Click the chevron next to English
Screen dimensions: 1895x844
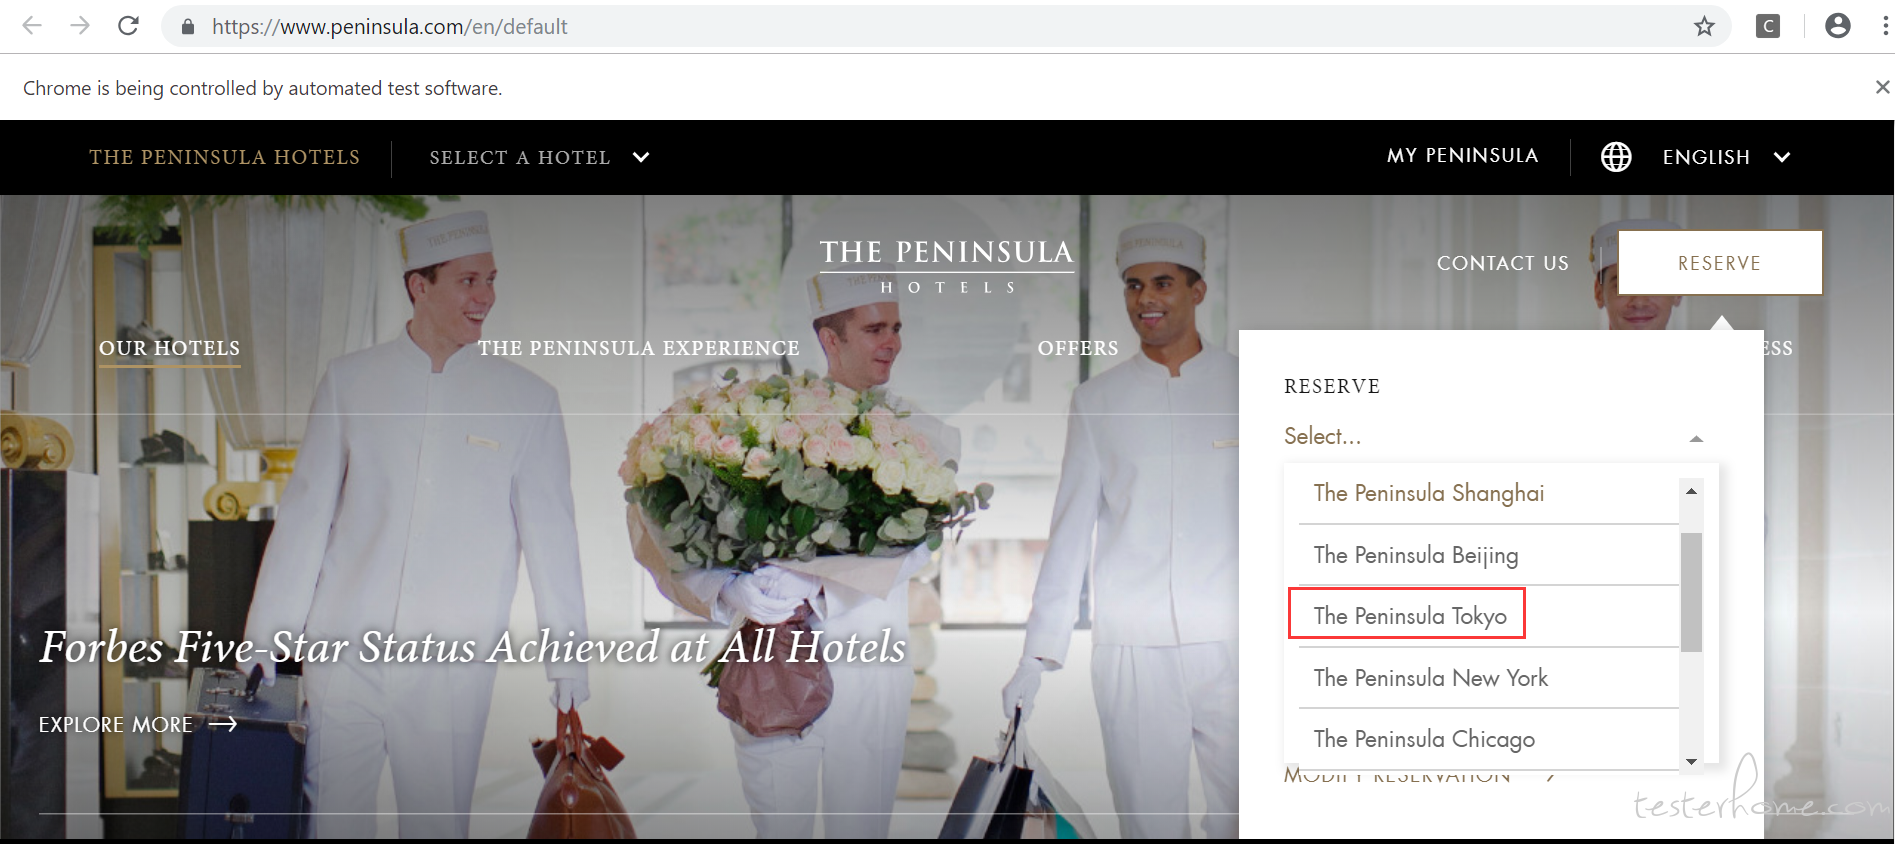pyautogui.click(x=1781, y=157)
